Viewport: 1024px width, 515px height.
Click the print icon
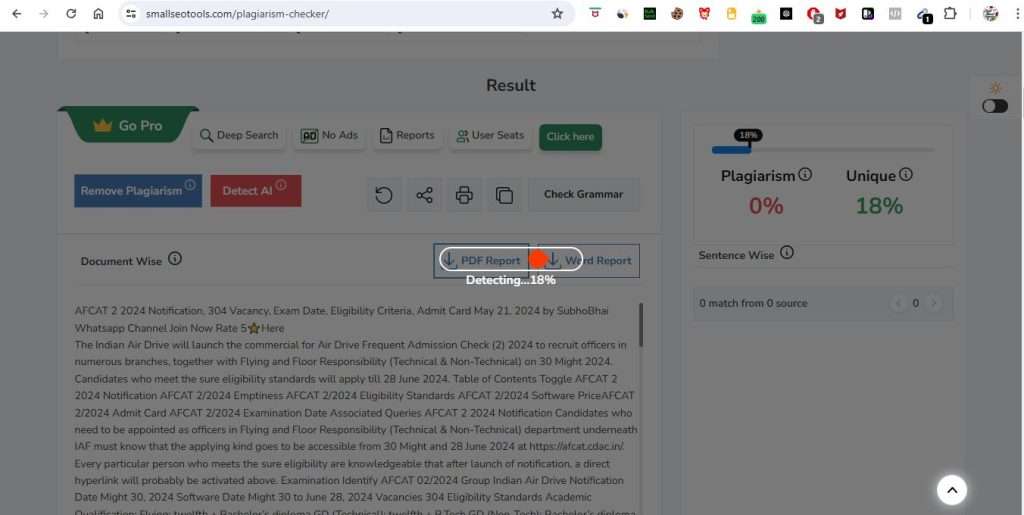464,195
